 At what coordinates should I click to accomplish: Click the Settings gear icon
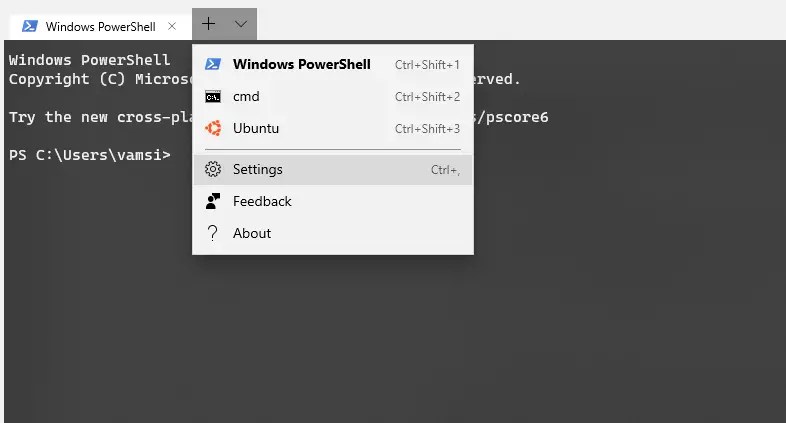coord(212,169)
